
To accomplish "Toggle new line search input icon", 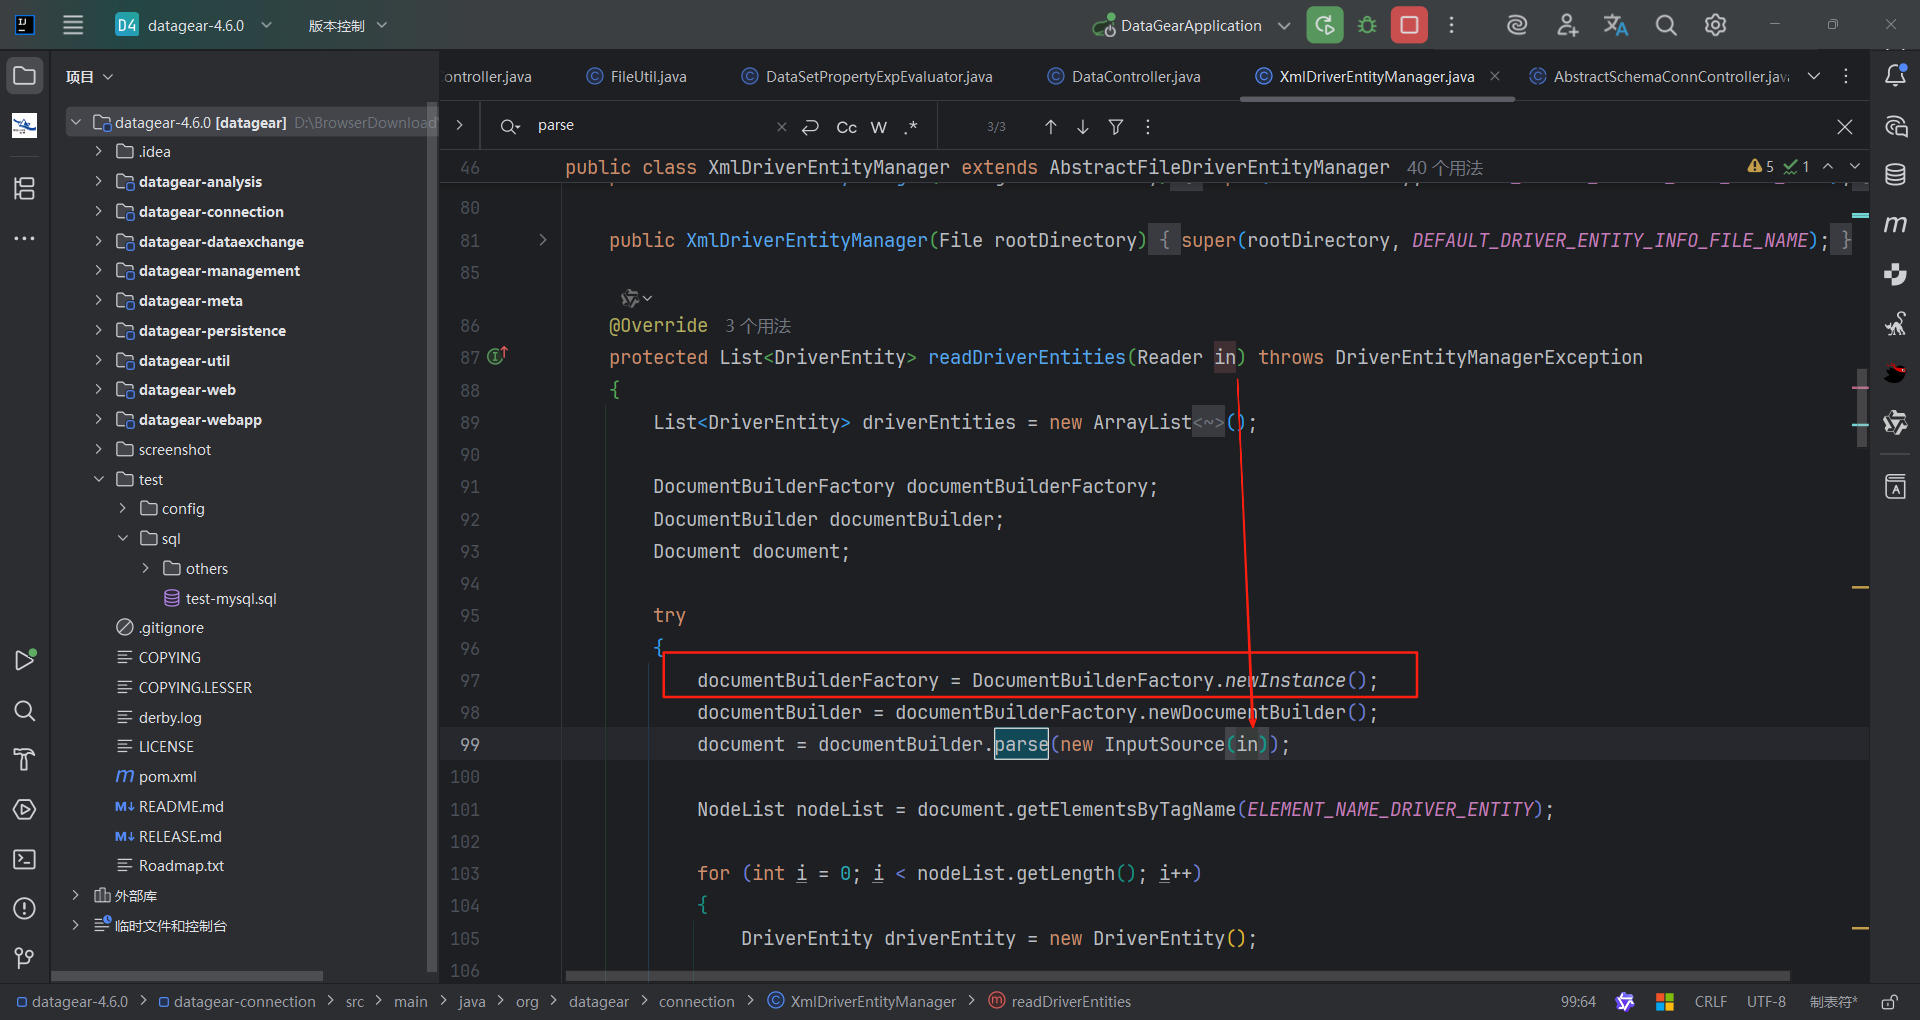I will click(811, 127).
